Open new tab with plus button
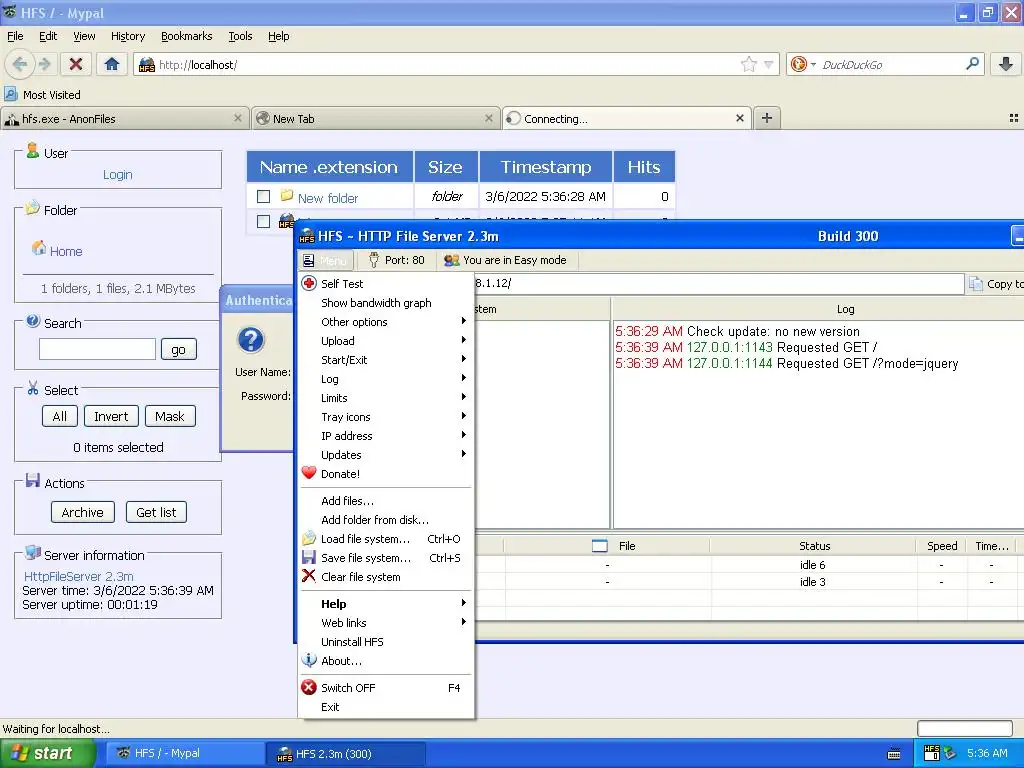Image resolution: width=1024 pixels, height=768 pixels. [767, 118]
